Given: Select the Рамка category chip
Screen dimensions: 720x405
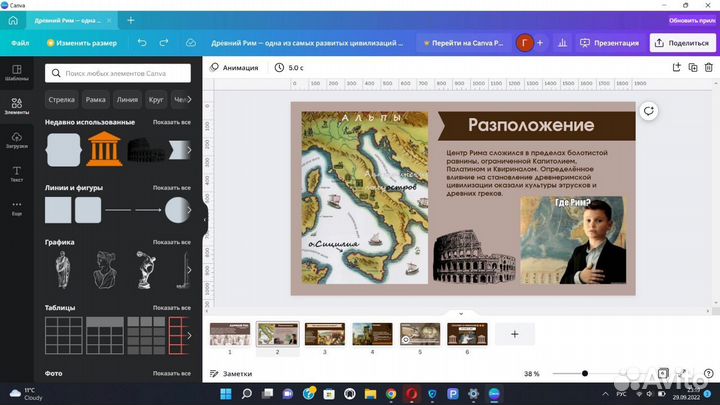Looking at the screenshot, I should [95, 100].
